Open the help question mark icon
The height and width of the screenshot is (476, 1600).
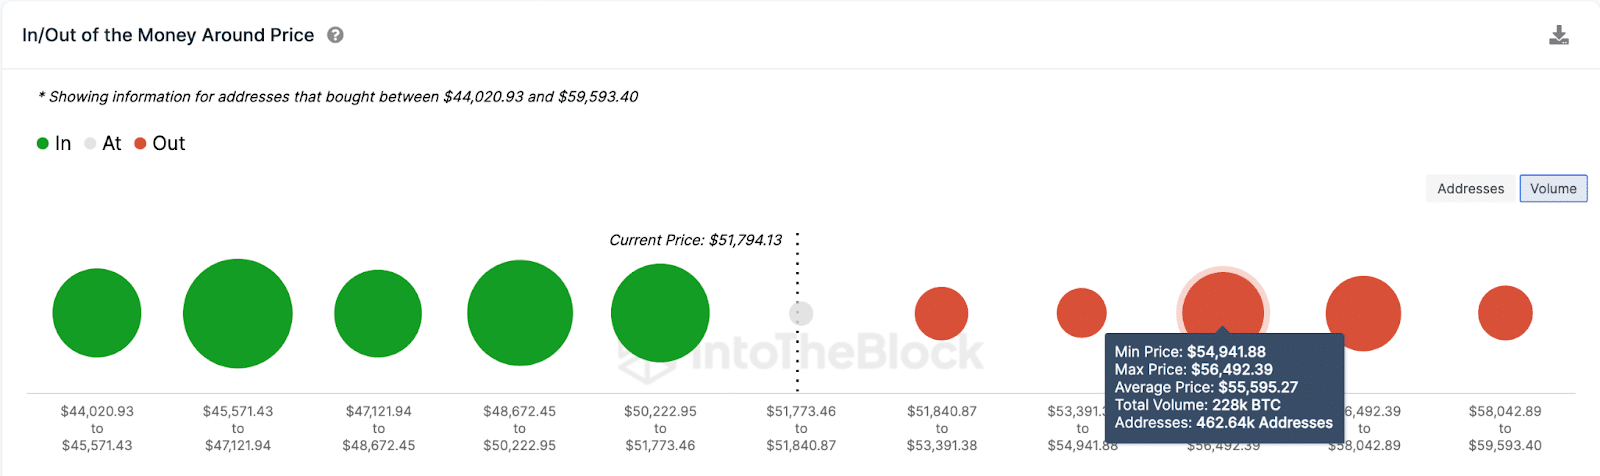pyautogui.click(x=336, y=35)
